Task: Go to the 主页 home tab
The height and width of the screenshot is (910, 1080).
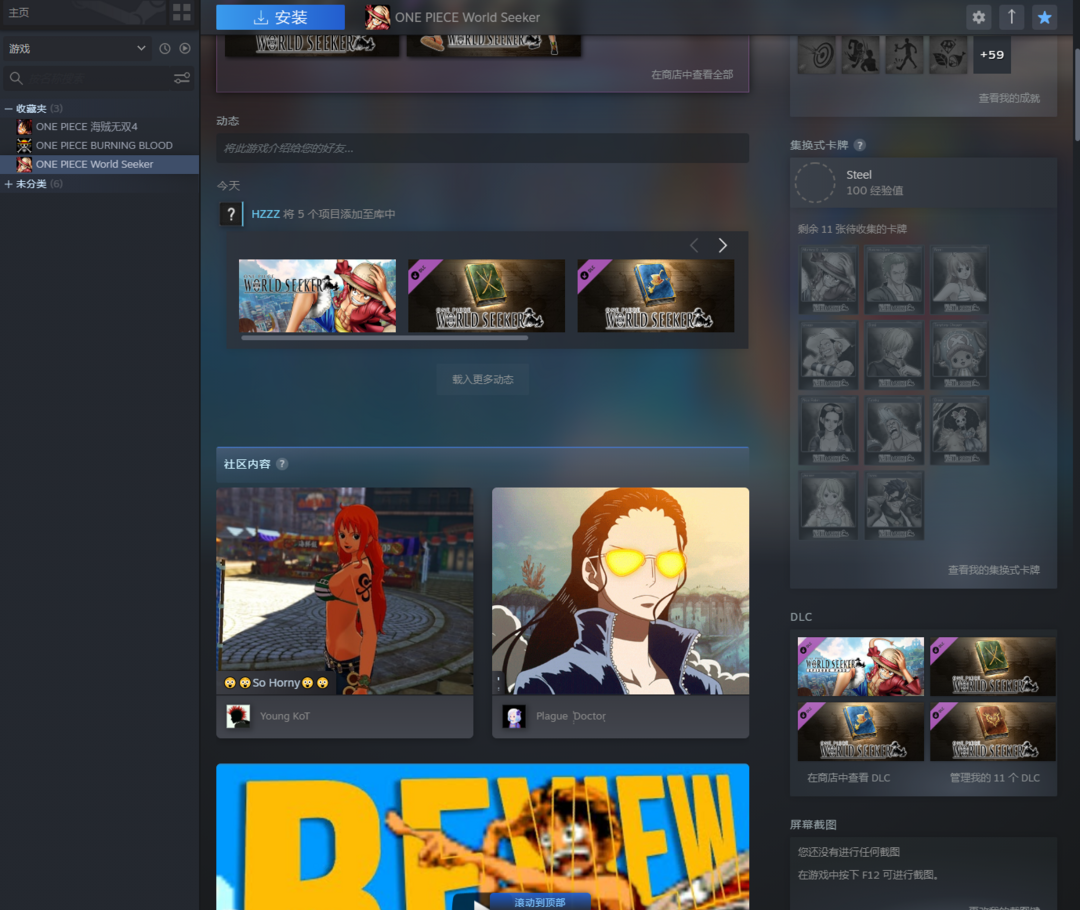Action: [x=19, y=12]
